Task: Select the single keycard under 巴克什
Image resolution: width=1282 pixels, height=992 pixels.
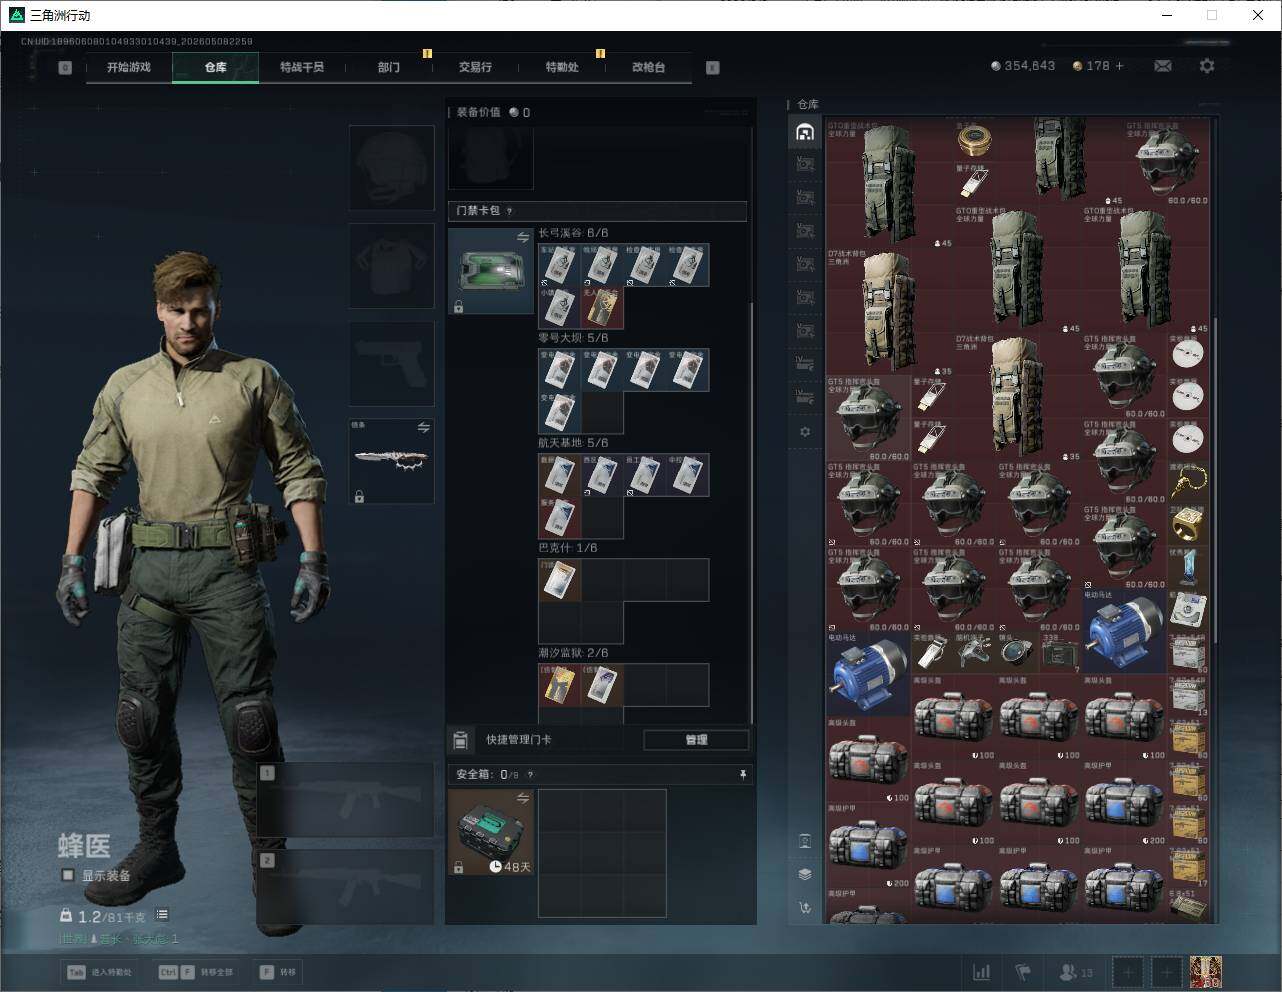Action: point(560,580)
